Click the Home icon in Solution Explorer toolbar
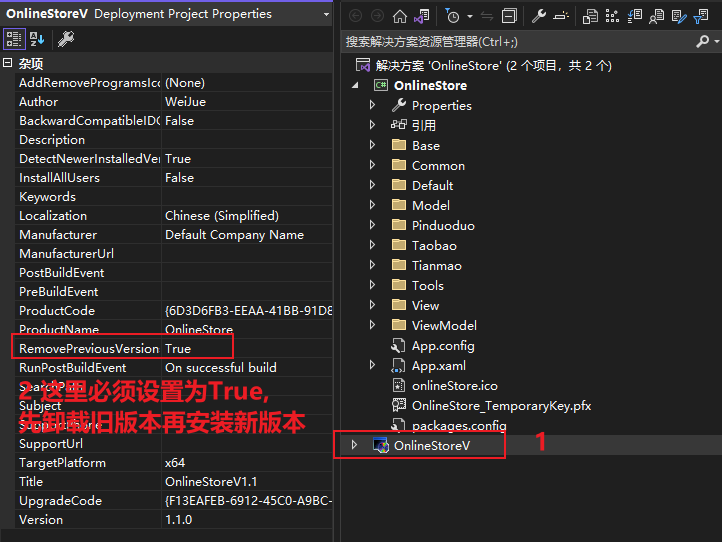 tap(400, 16)
